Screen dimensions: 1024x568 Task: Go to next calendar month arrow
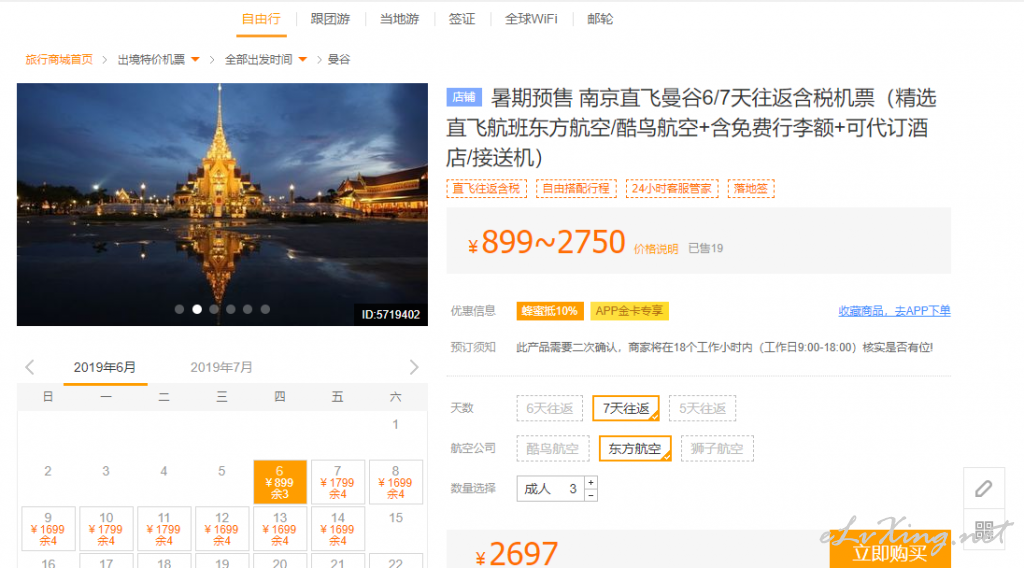coord(414,367)
